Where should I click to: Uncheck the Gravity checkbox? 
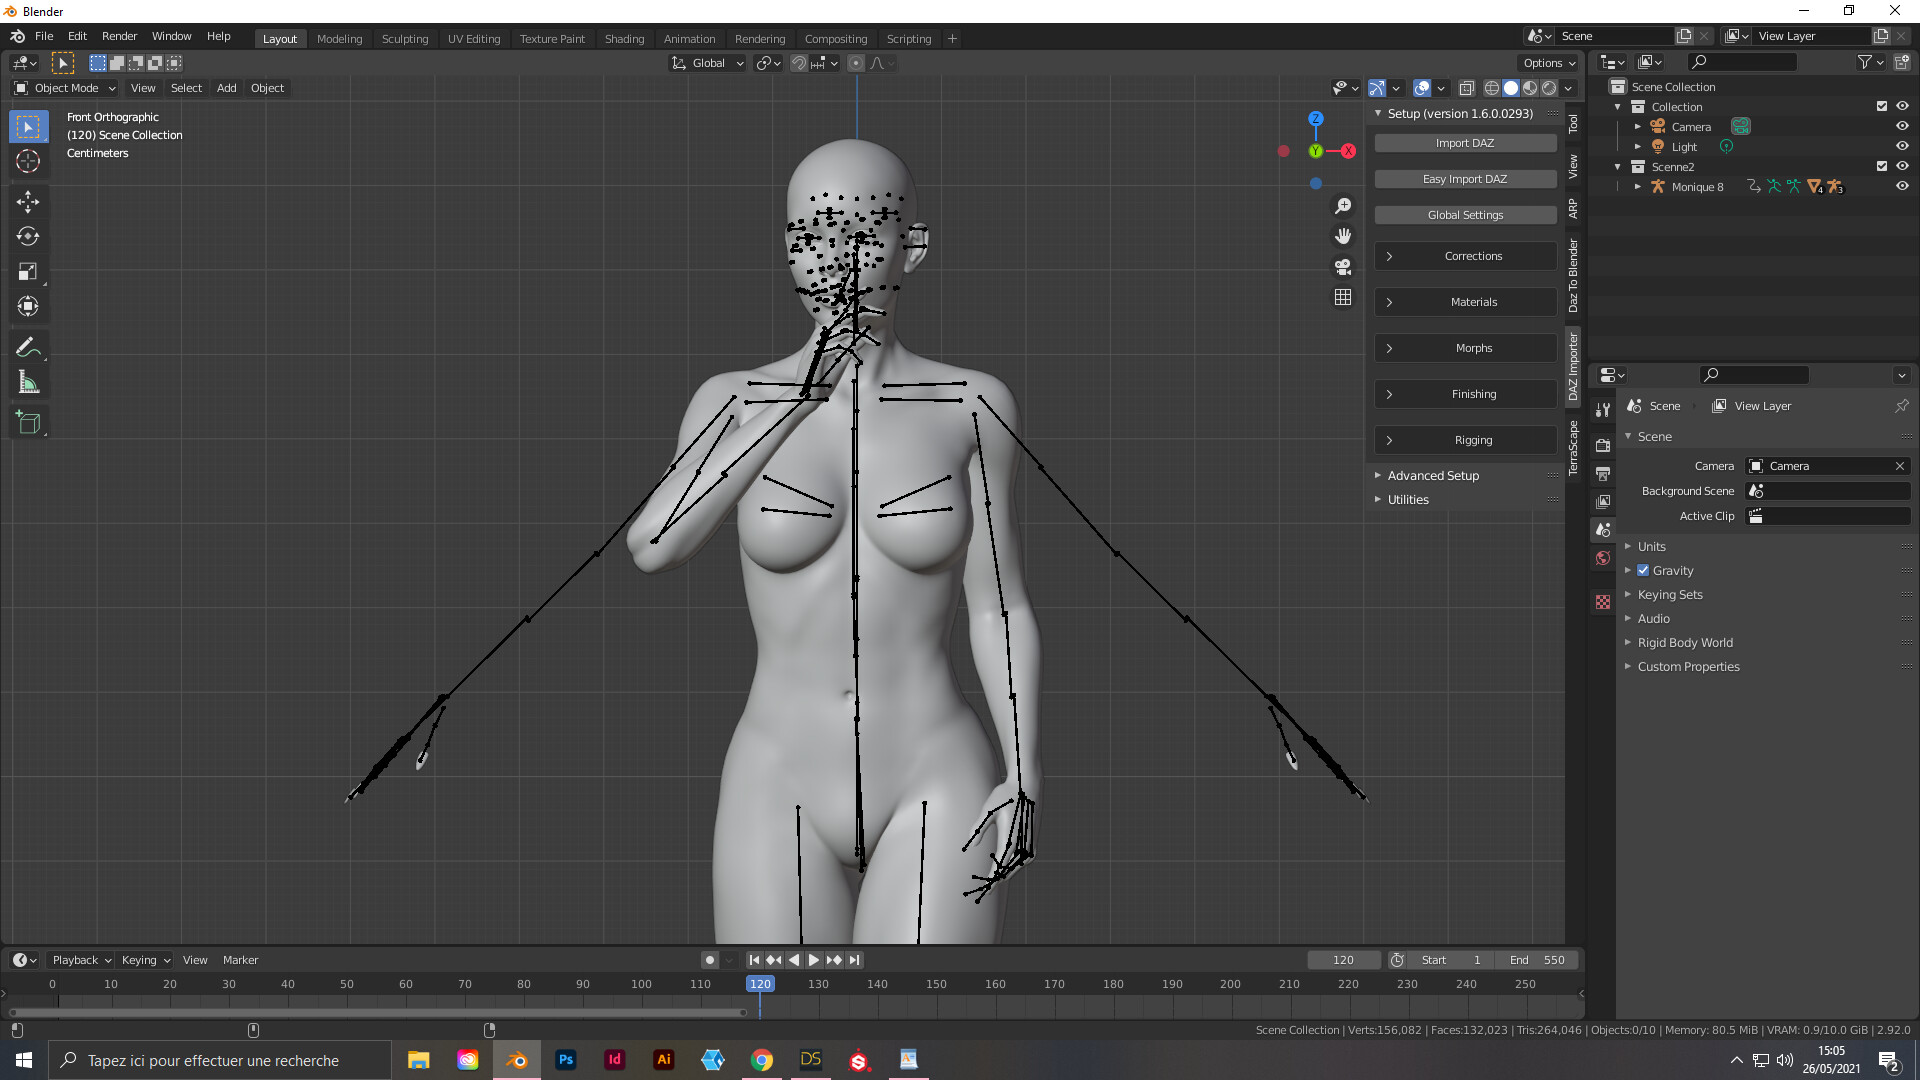1643,570
